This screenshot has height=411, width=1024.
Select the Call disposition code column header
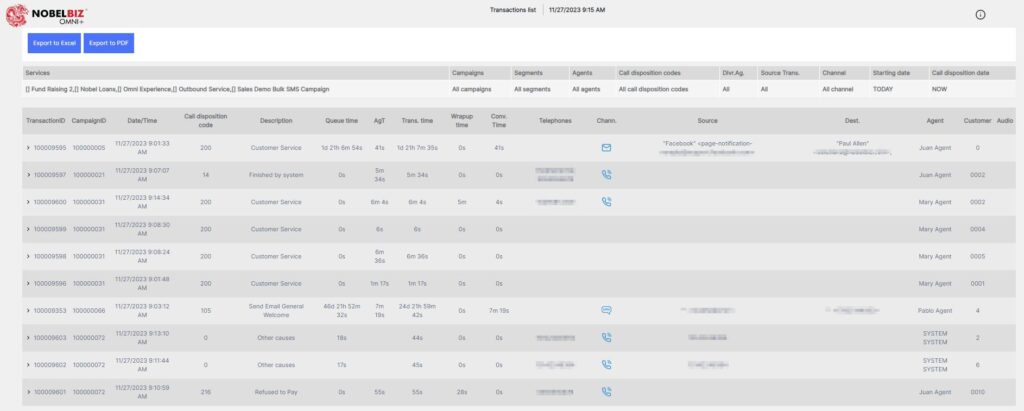(x=205, y=121)
